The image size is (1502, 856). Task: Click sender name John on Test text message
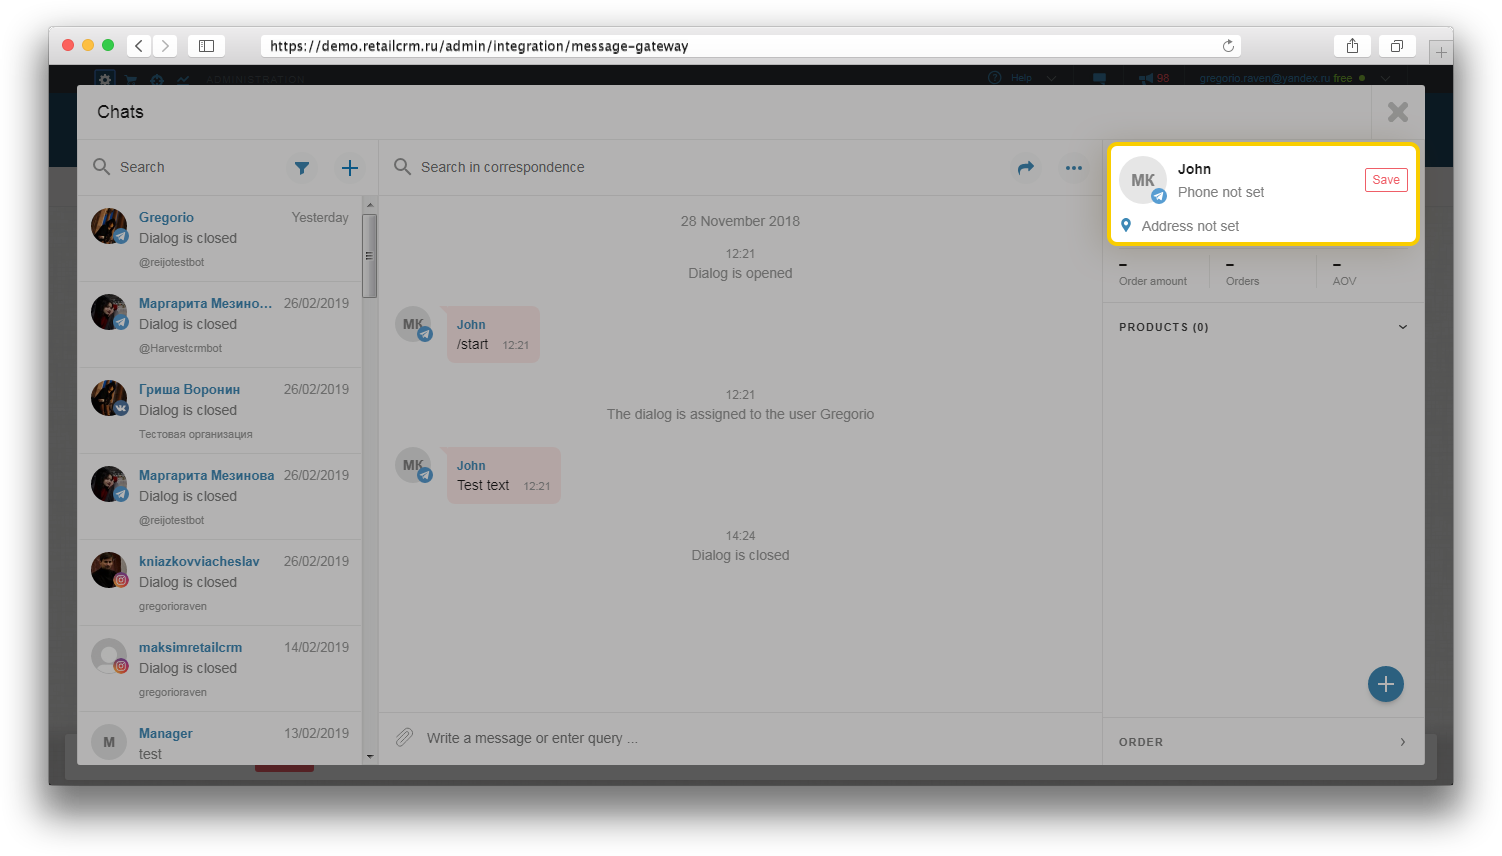[471, 466]
